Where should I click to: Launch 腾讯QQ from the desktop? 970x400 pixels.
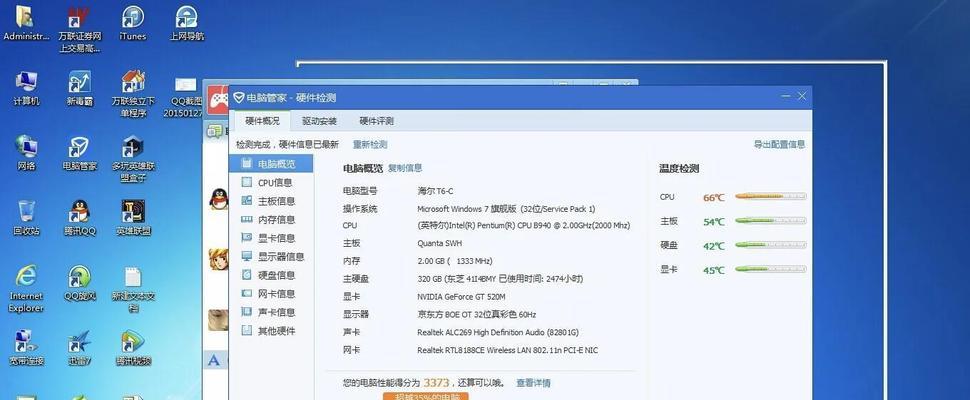point(79,218)
